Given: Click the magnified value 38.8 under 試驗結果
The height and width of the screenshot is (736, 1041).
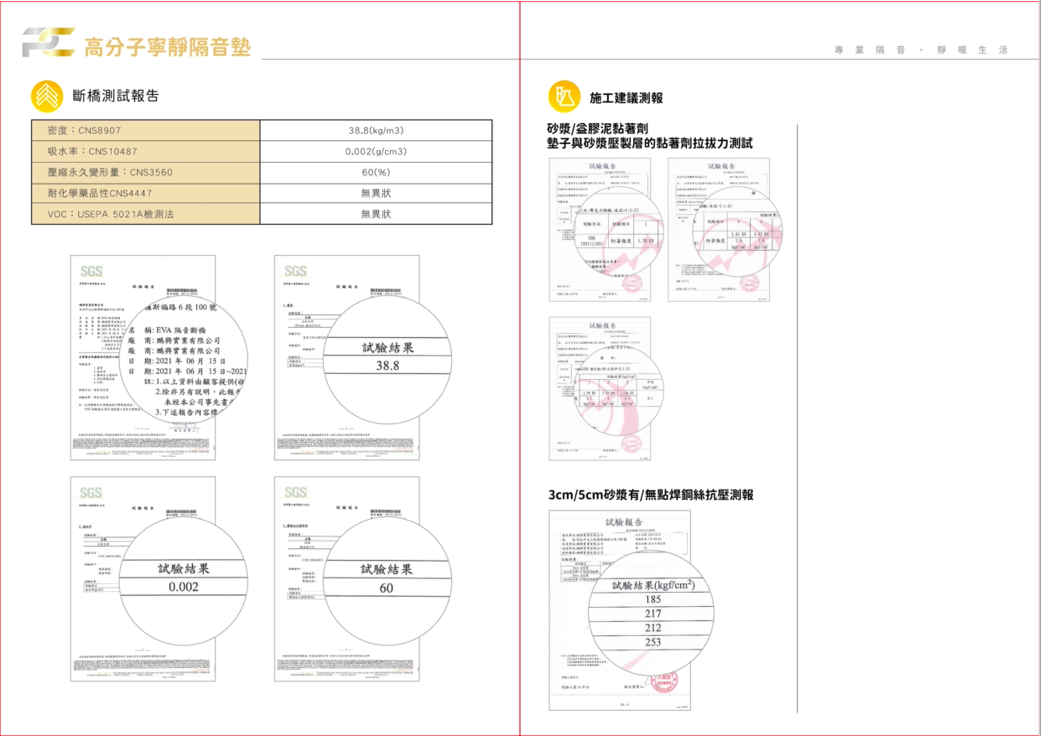Looking at the screenshot, I should pos(388,366).
